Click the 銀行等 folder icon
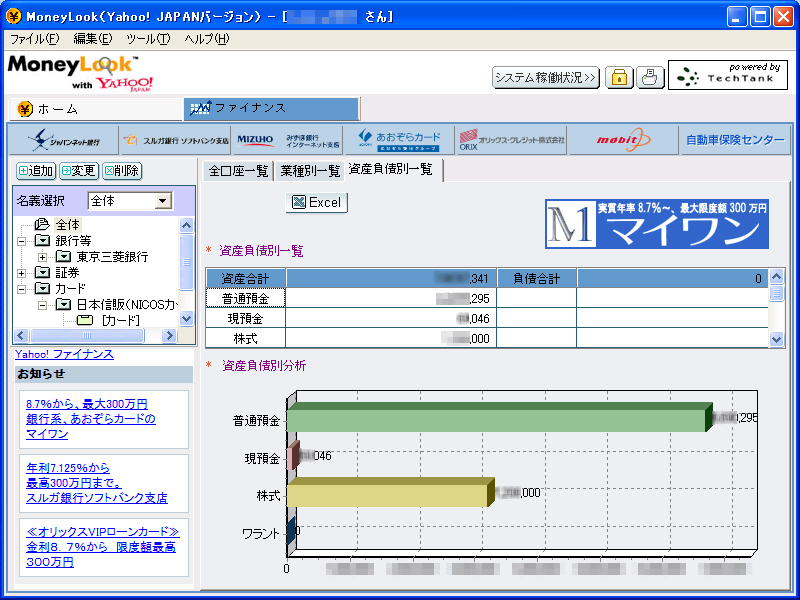 point(42,240)
